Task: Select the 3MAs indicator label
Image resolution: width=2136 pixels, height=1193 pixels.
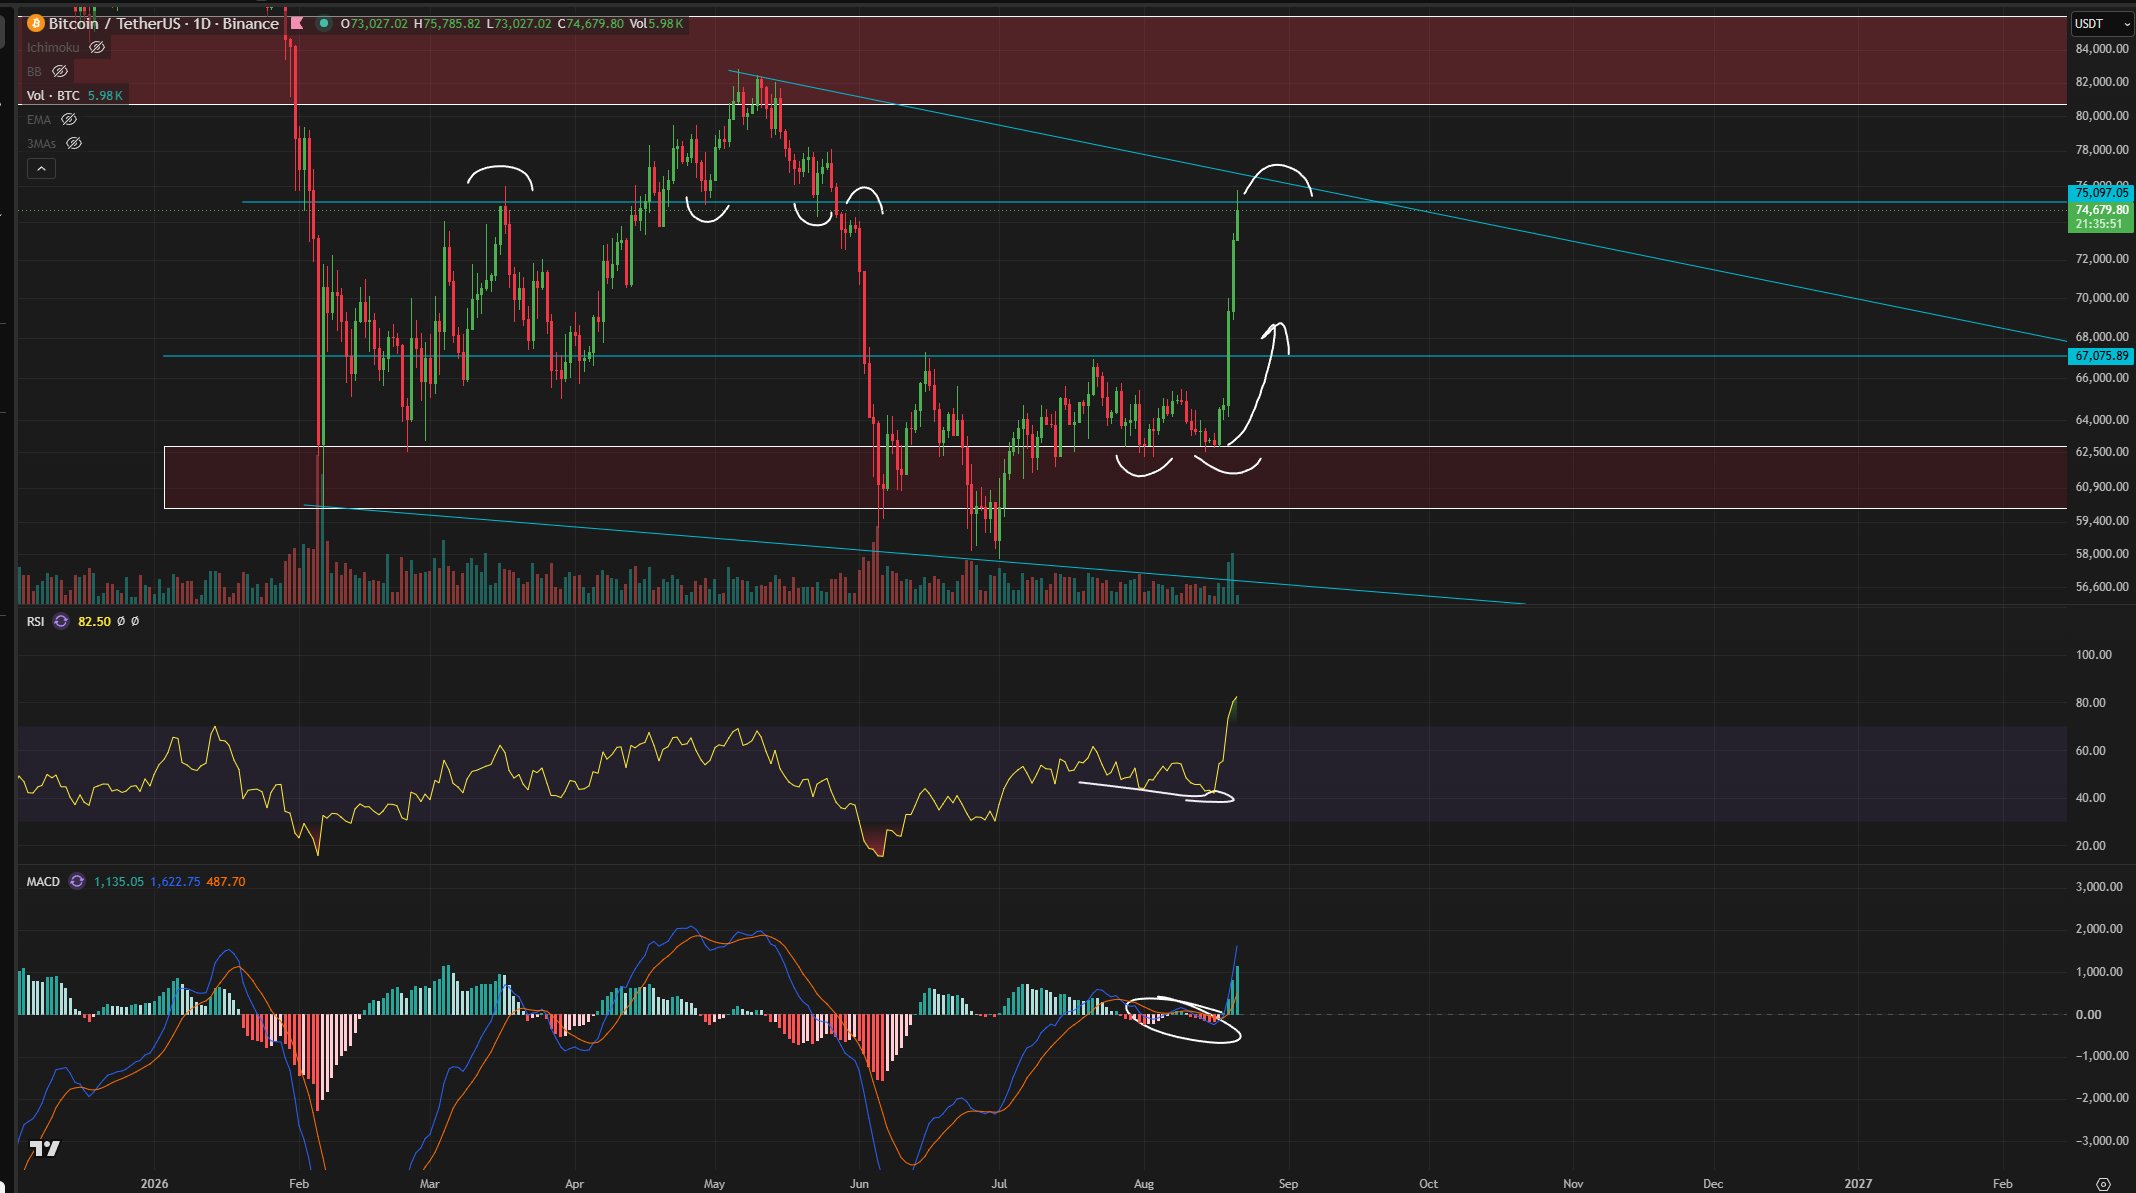Action: tap(41, 143)
